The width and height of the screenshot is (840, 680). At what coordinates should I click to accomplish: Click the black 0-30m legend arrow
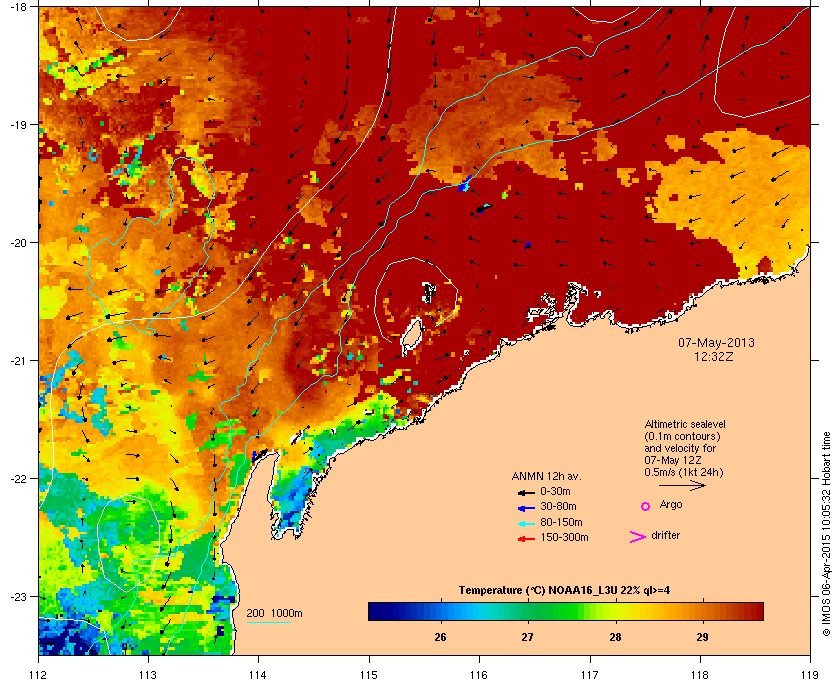pos(526,492)
